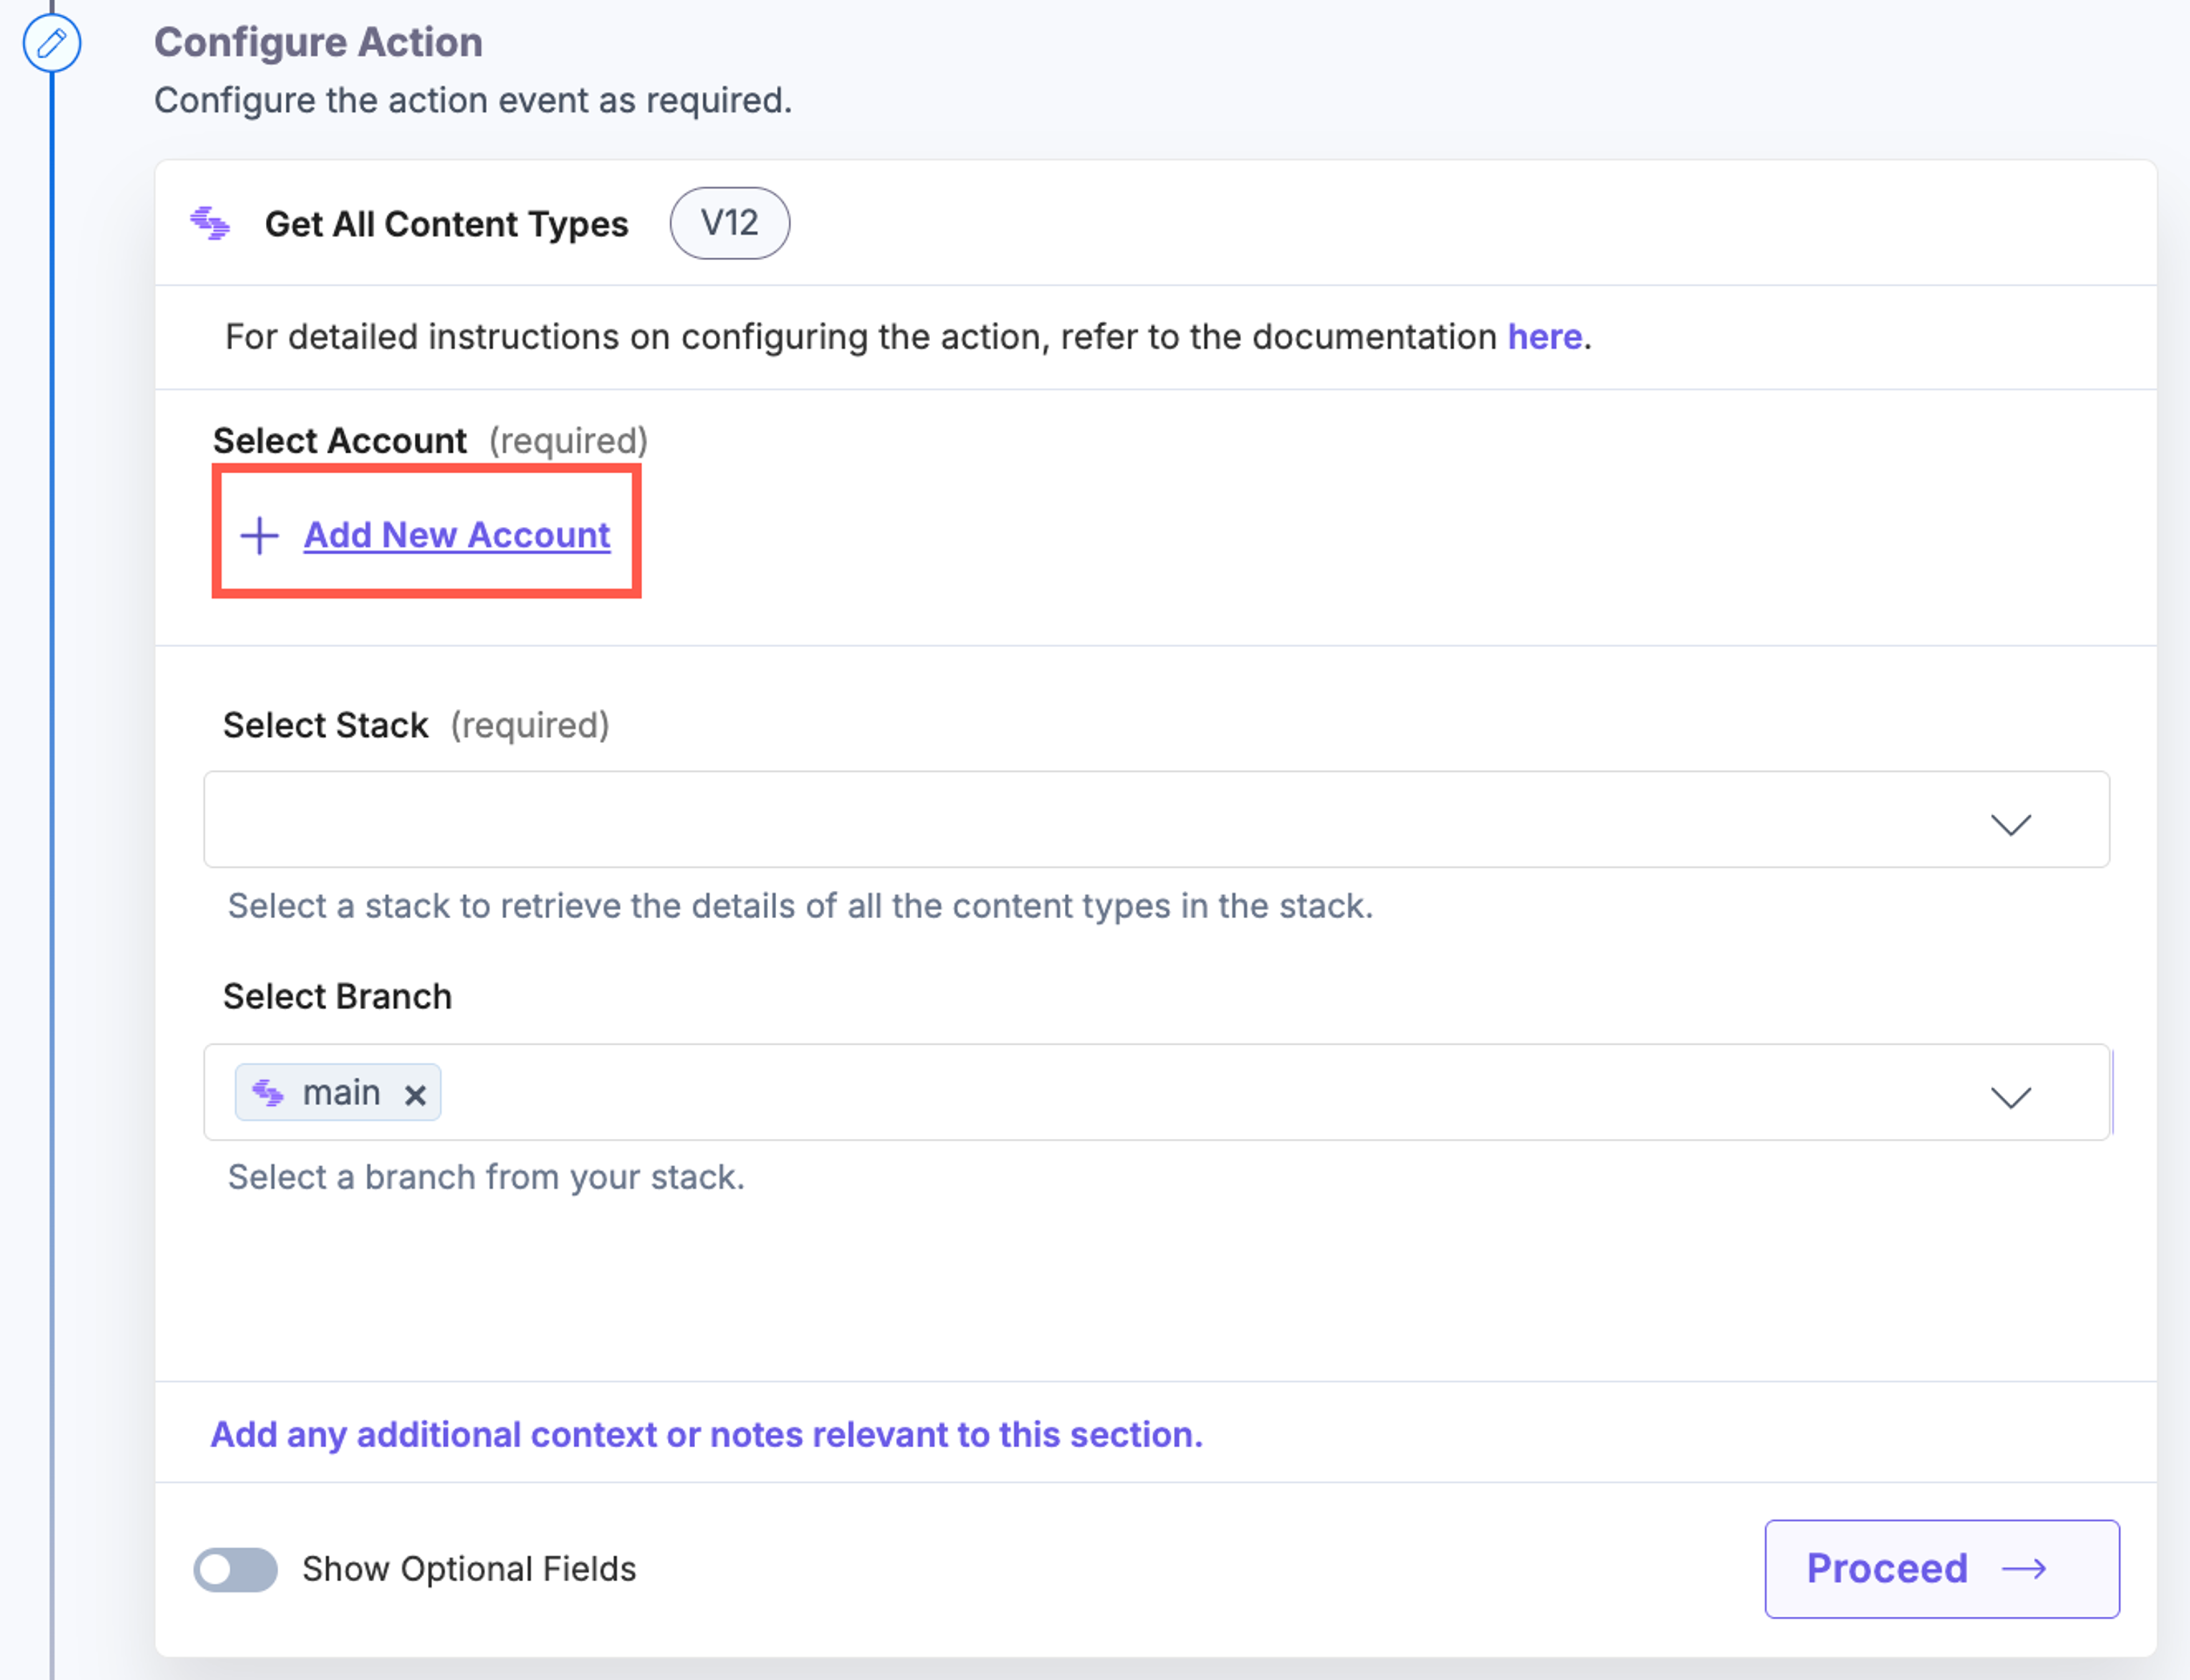Toggle Show Optional Fields switch

point(236,1569)
